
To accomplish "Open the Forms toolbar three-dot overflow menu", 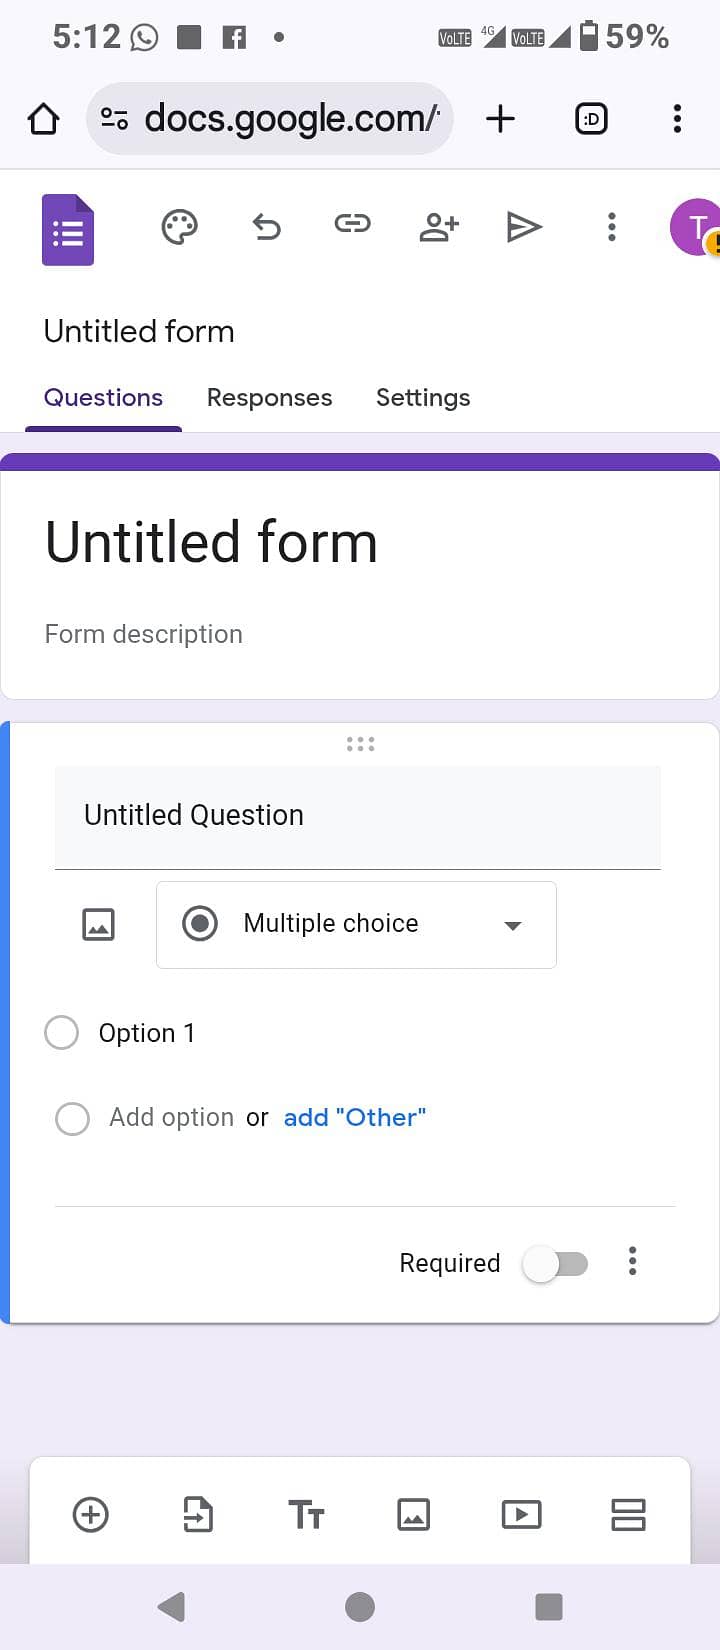I will coord(612,227).
